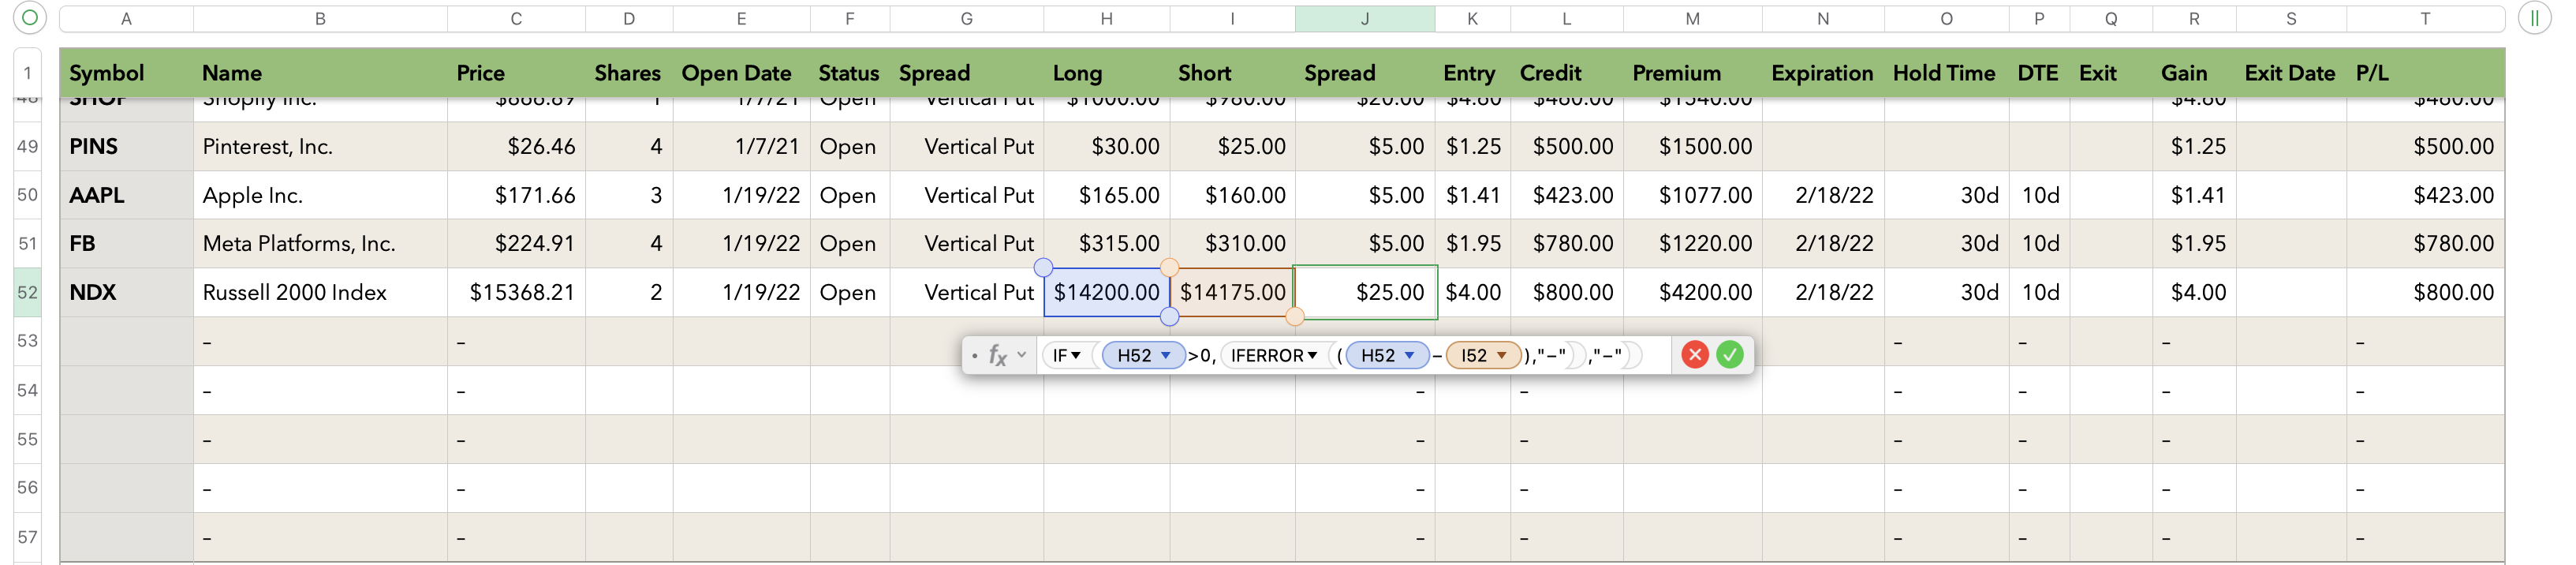
Task: Click the fx function icon
Action: pos(997,355)
